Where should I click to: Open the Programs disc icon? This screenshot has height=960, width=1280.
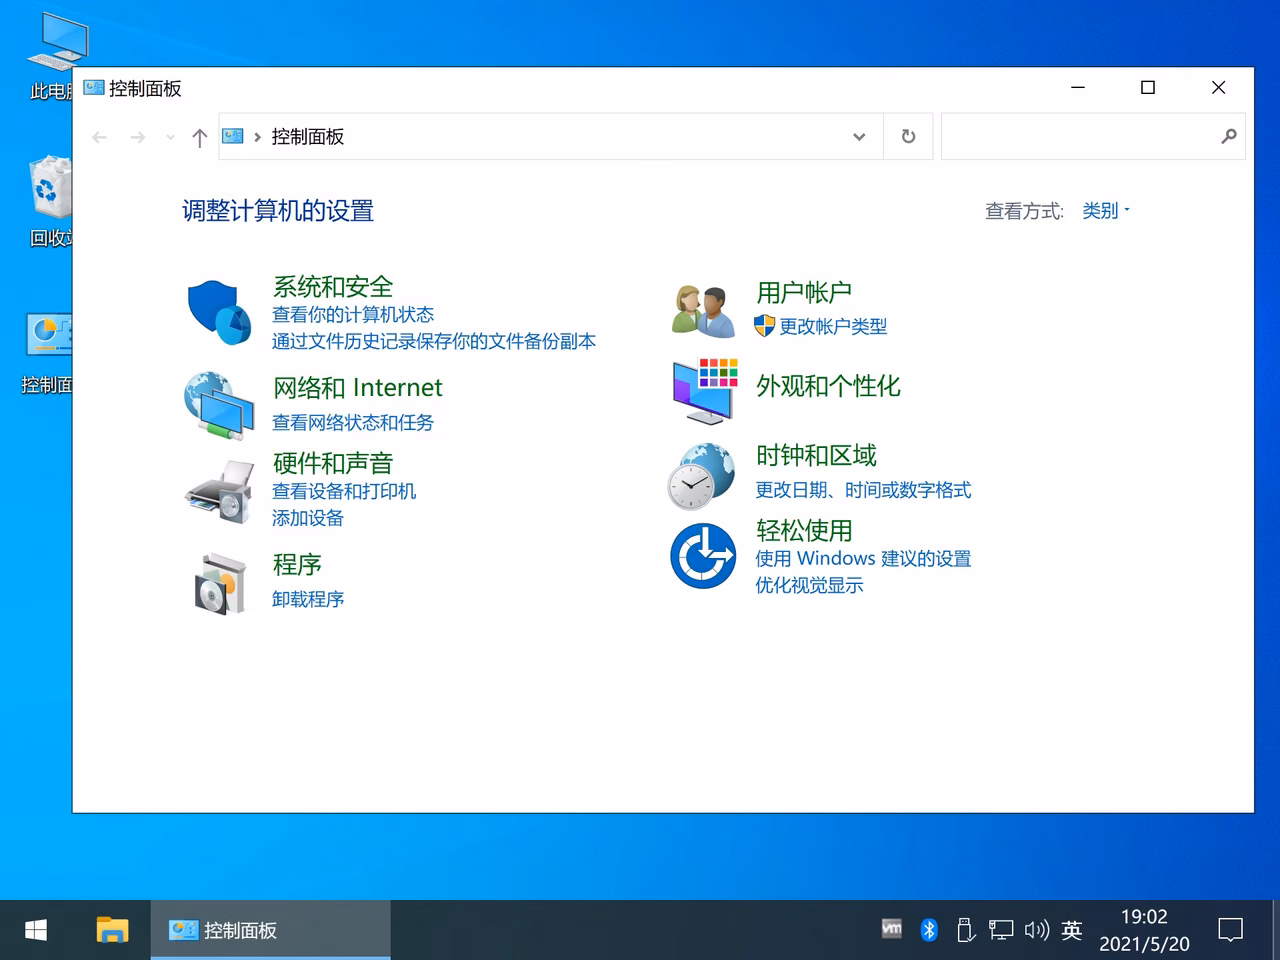point(219,584)
